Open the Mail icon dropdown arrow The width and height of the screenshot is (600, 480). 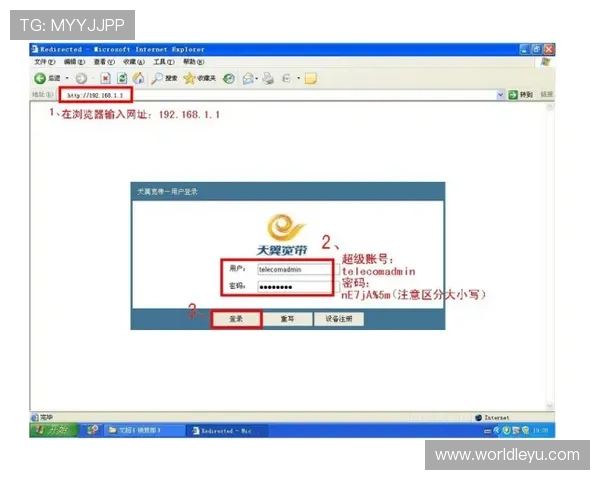coord(256,79)
